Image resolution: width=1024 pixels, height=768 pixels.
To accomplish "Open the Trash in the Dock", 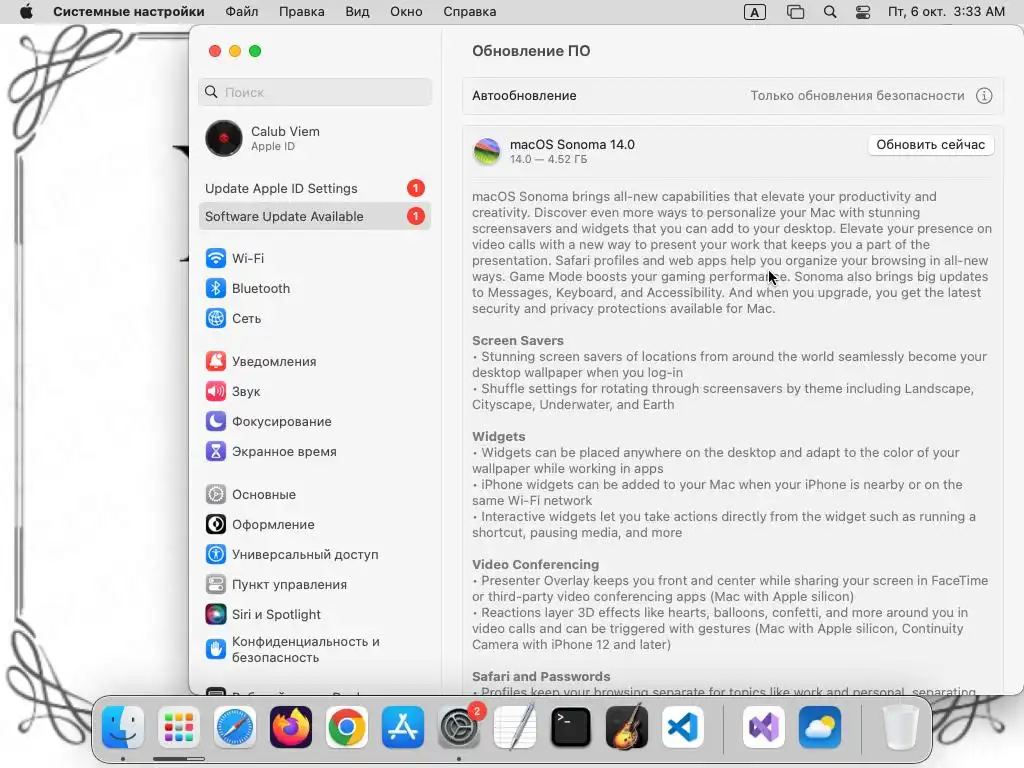I will coord(901,727).
